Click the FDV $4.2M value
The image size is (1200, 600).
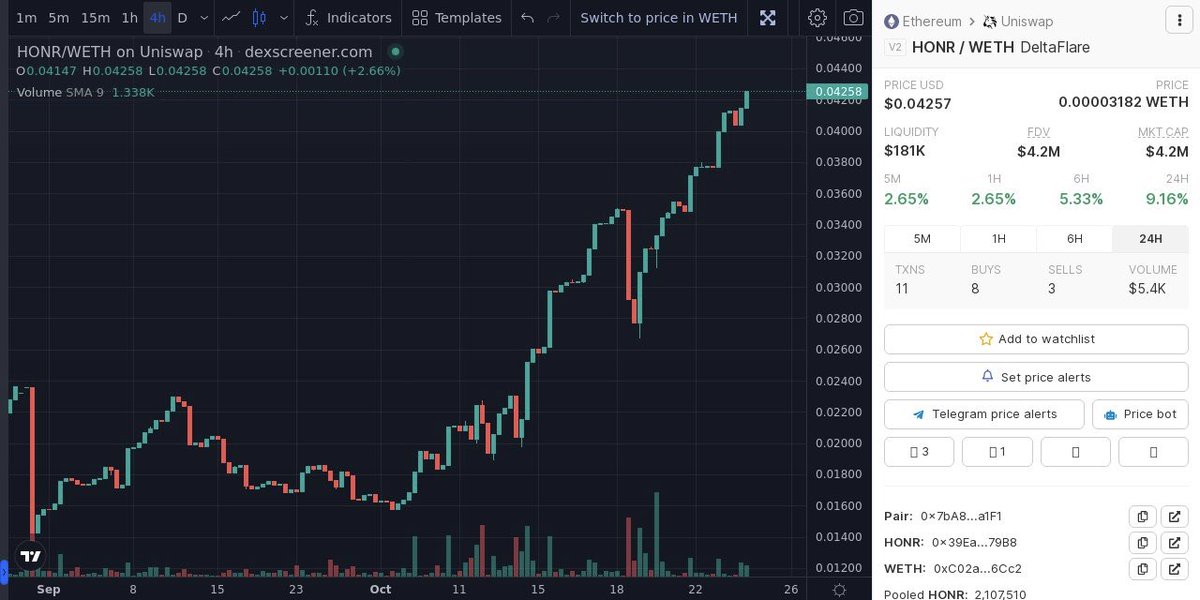click(1038, 152)
